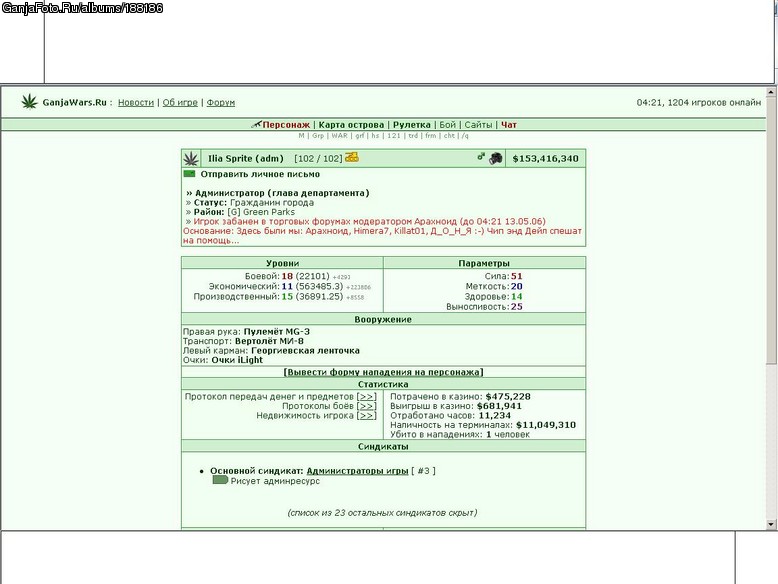Image resolution: width=778 pixels, height=584 pixels.
Task: Click Отправить личное письмо
Action: [x=260, y=174]
